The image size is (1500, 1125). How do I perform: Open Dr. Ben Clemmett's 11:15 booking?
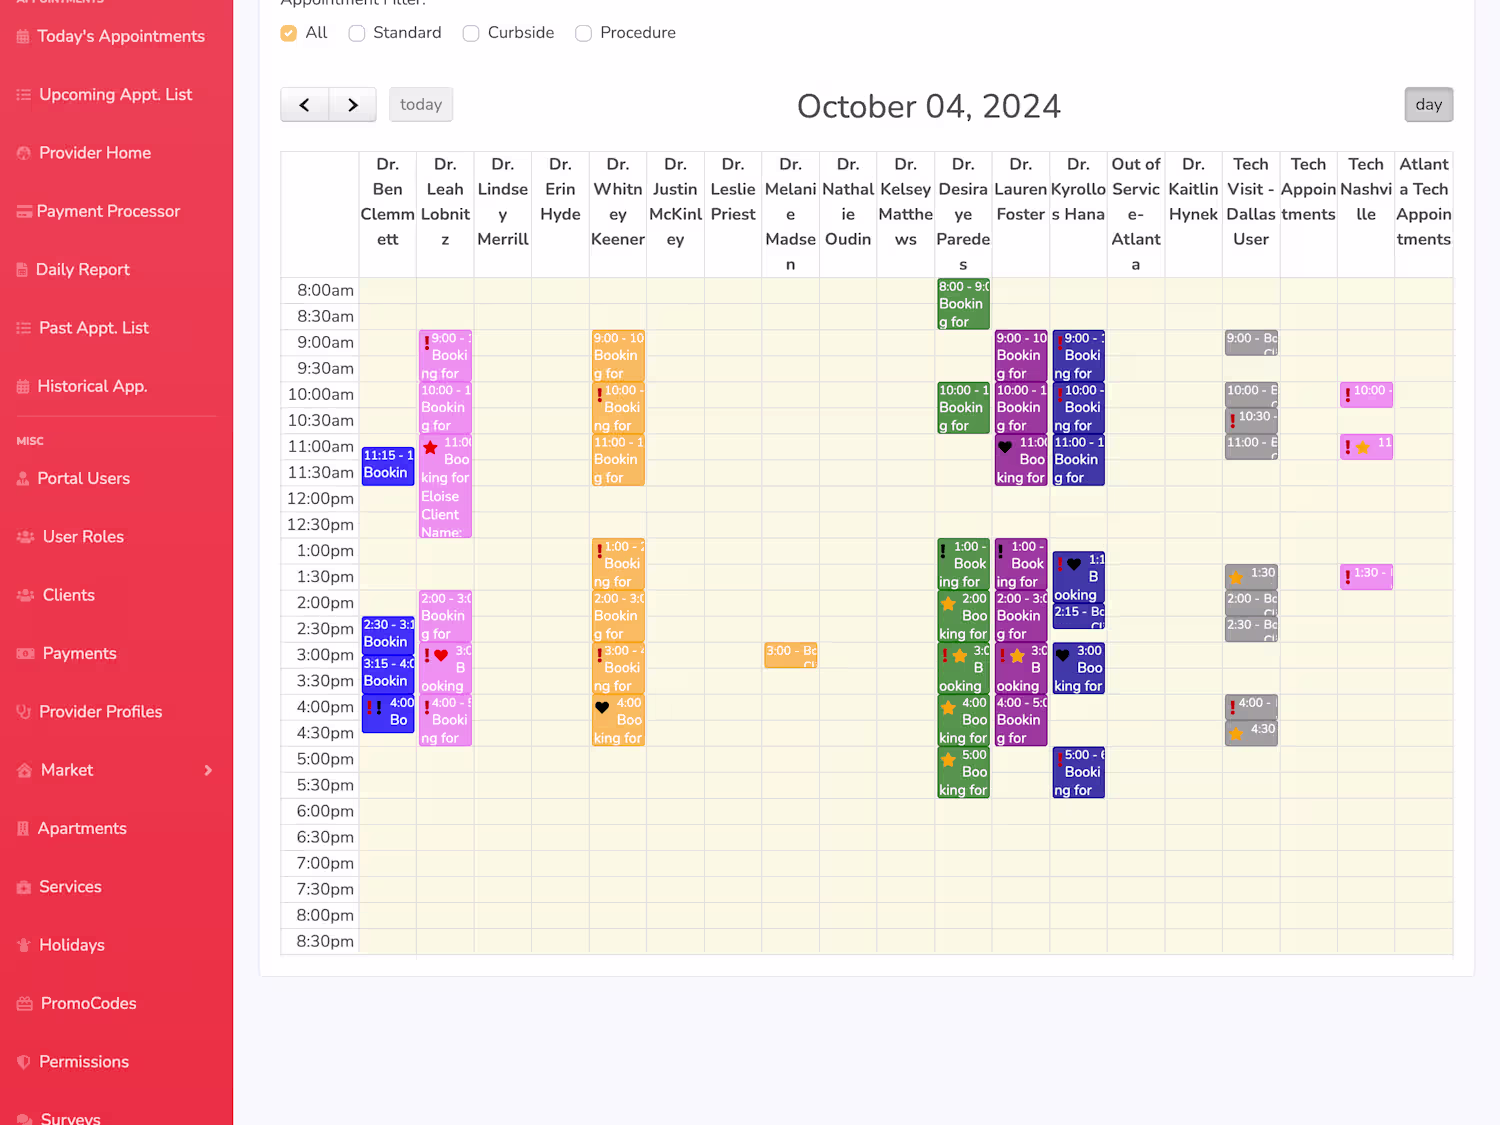click(388, 466)
